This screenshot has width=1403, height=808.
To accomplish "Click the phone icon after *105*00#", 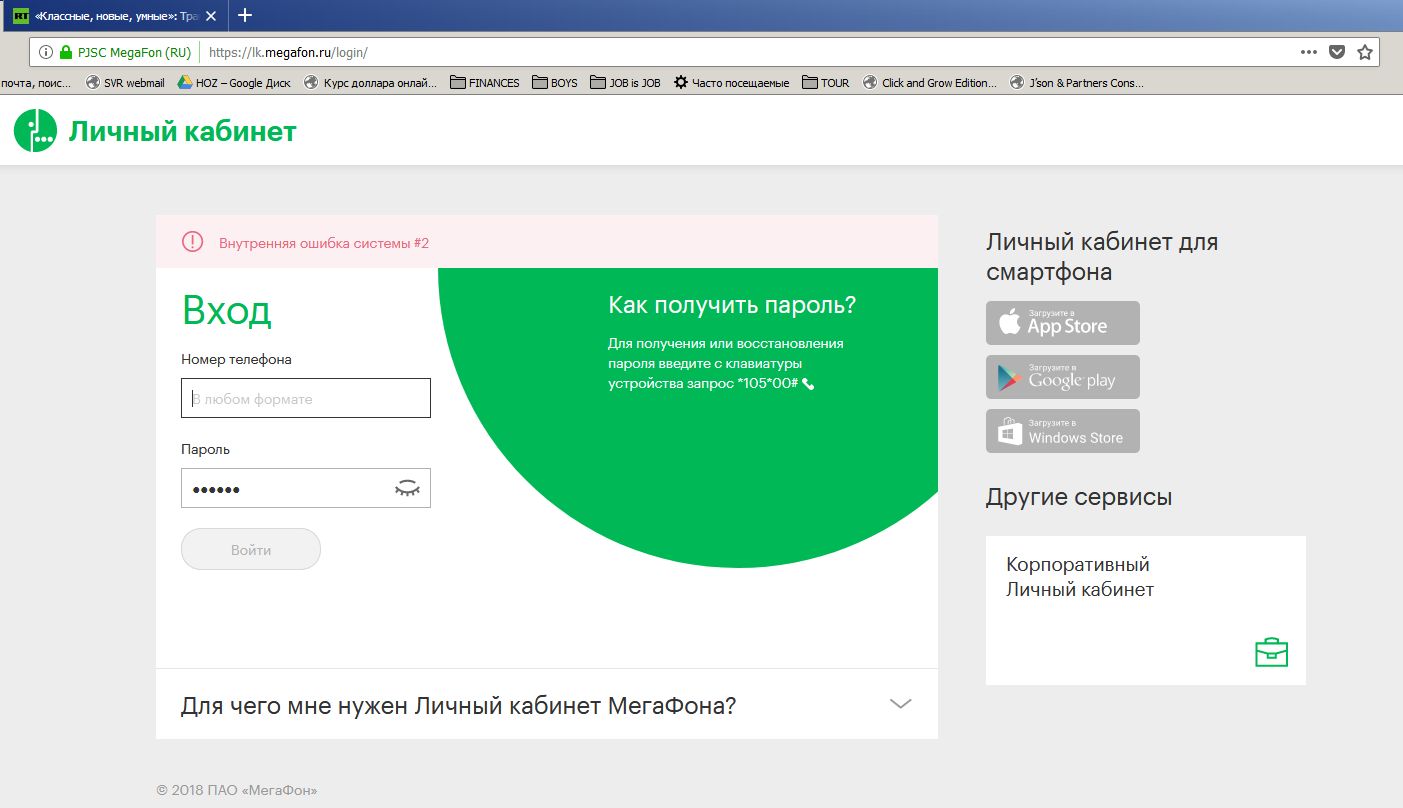I will 808,384.
